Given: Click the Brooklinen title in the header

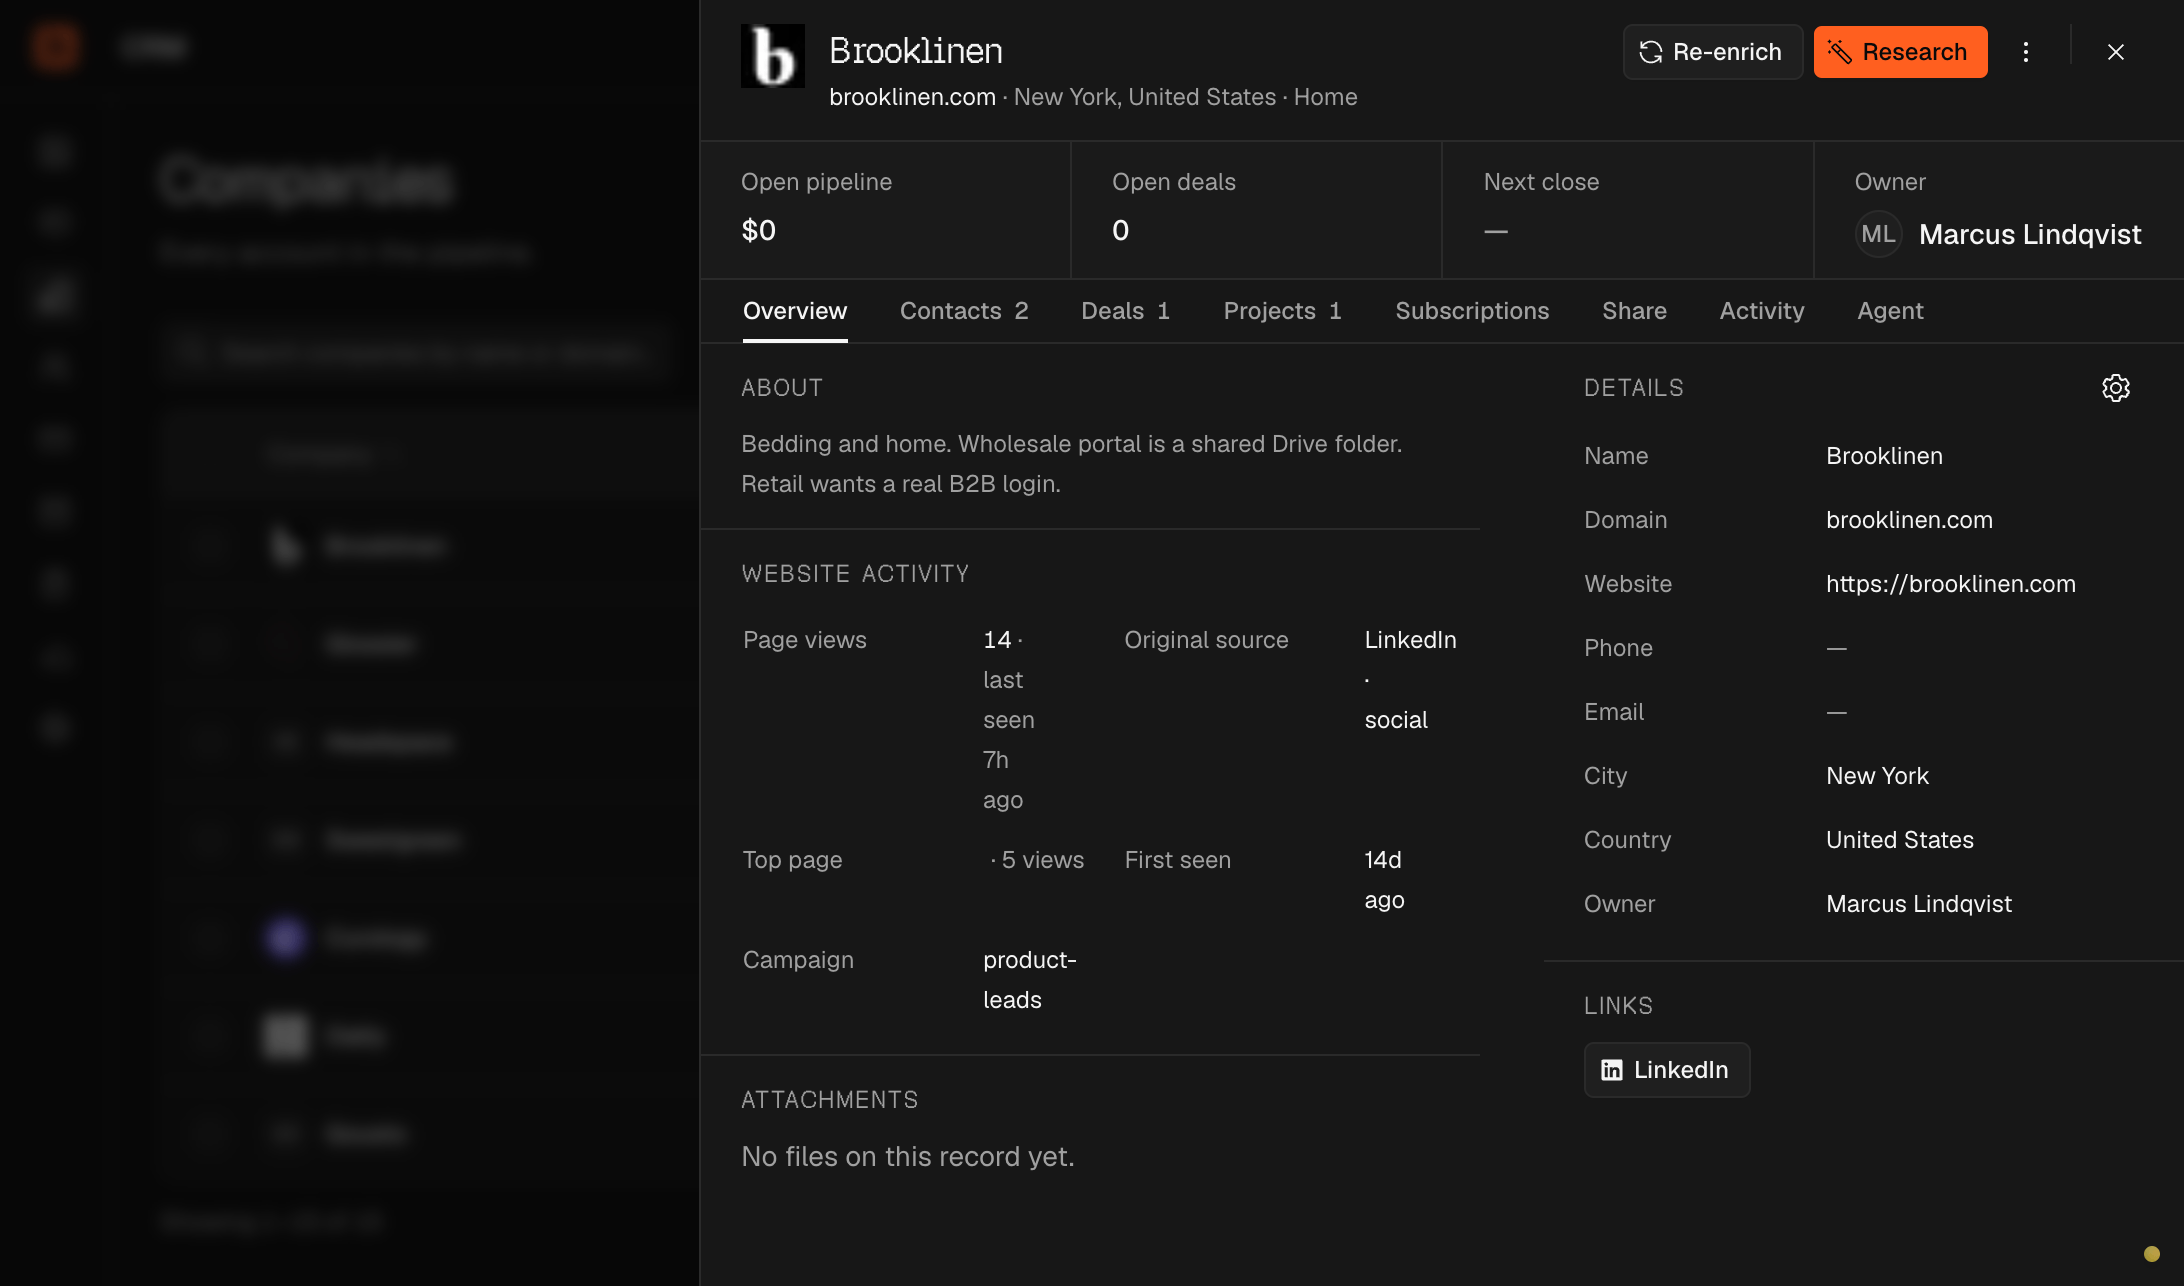Looking at the screenshot, I should [x=916, y=51].
